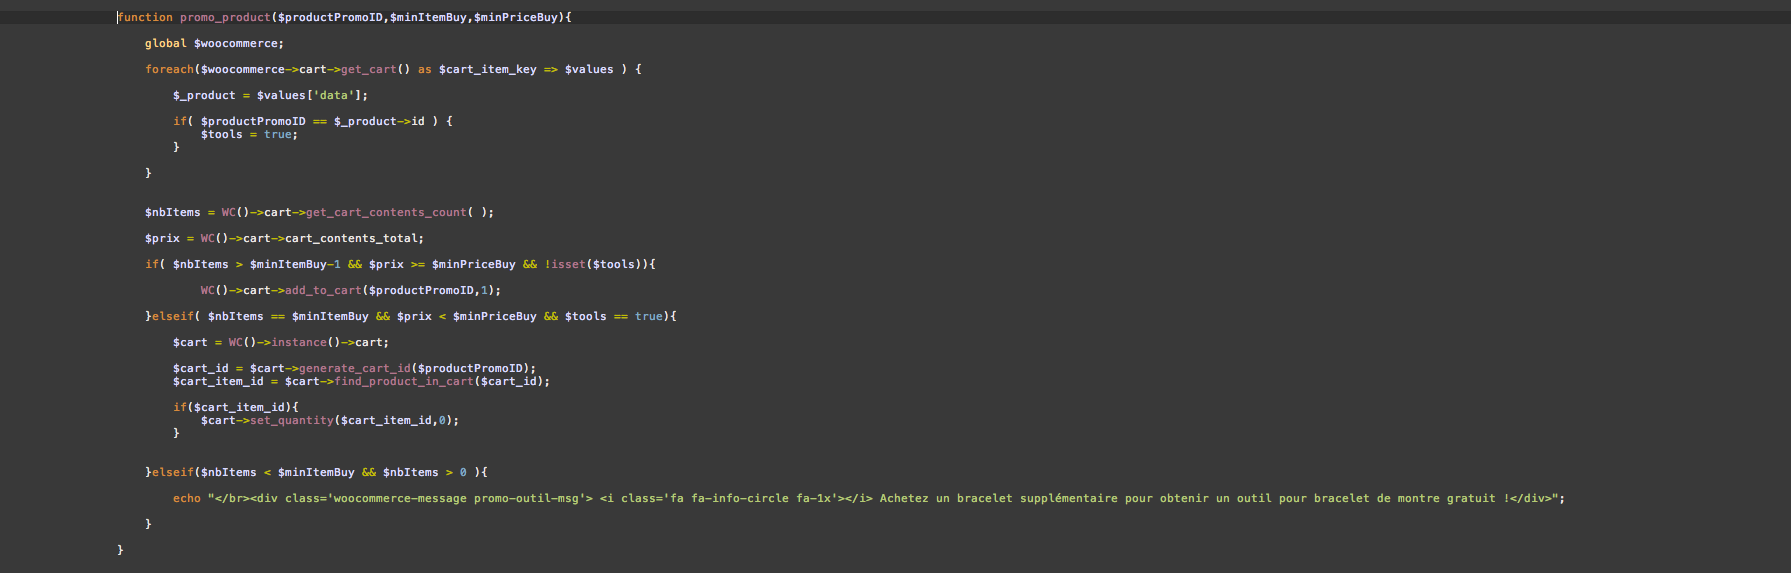Viewport: 1791px width, 573px height.
Task: Click the $_product variable assignment
Action: coord(270,95)
